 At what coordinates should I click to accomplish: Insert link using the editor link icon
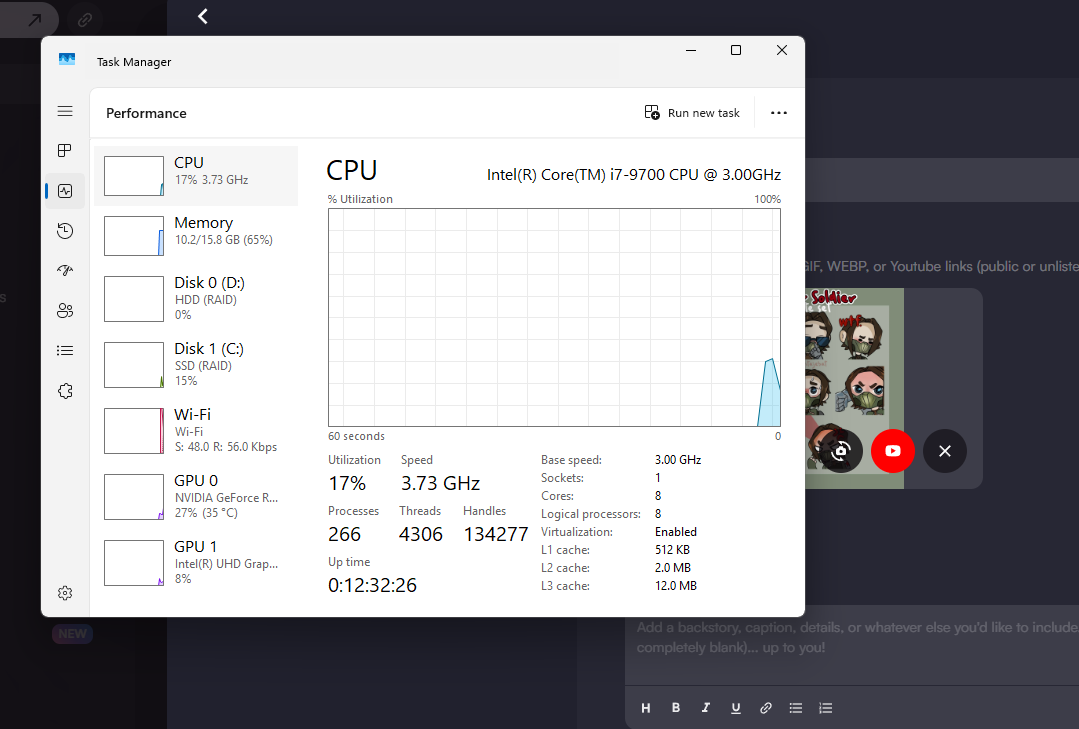pyautogui.click(x=765, y=708)
